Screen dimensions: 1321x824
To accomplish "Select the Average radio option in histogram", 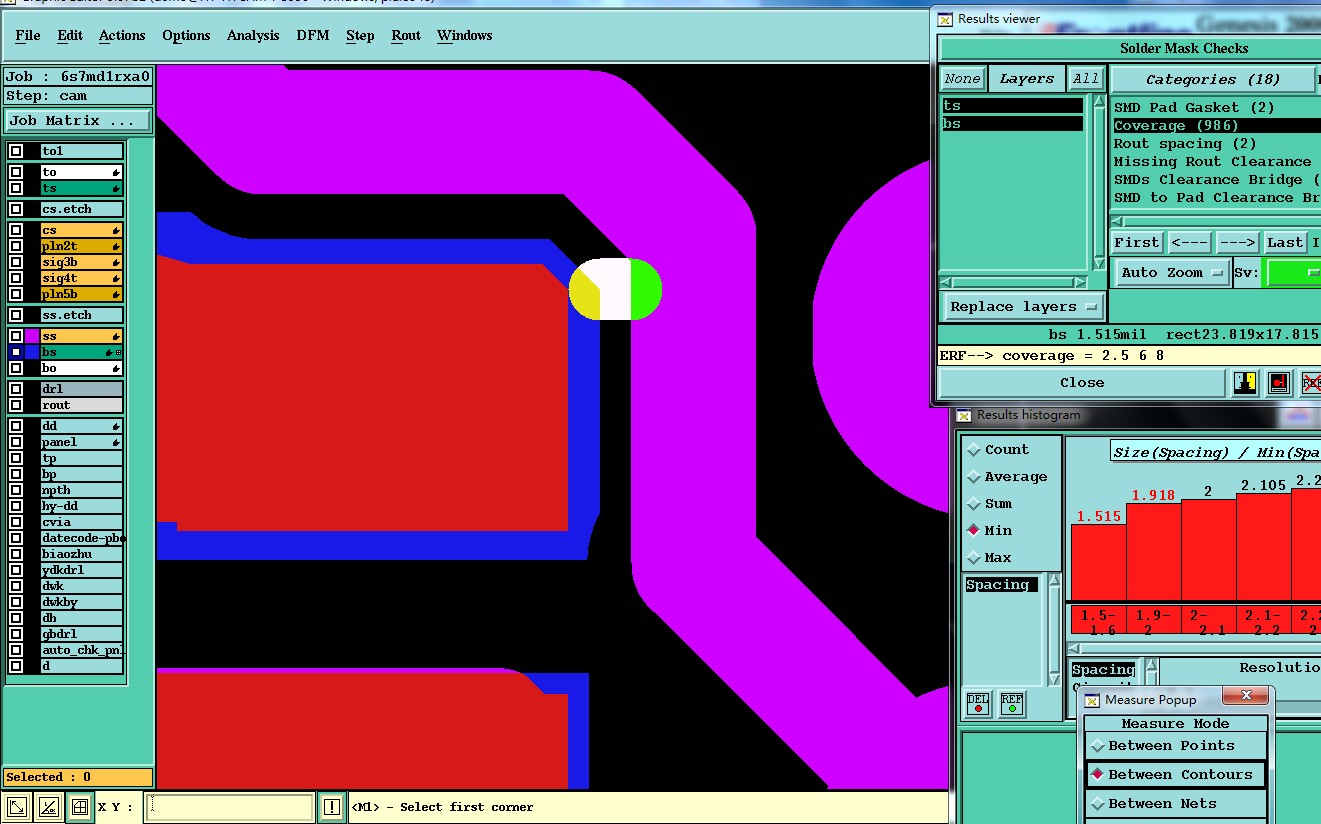I will pyautogui.click(x=974, y=477).
